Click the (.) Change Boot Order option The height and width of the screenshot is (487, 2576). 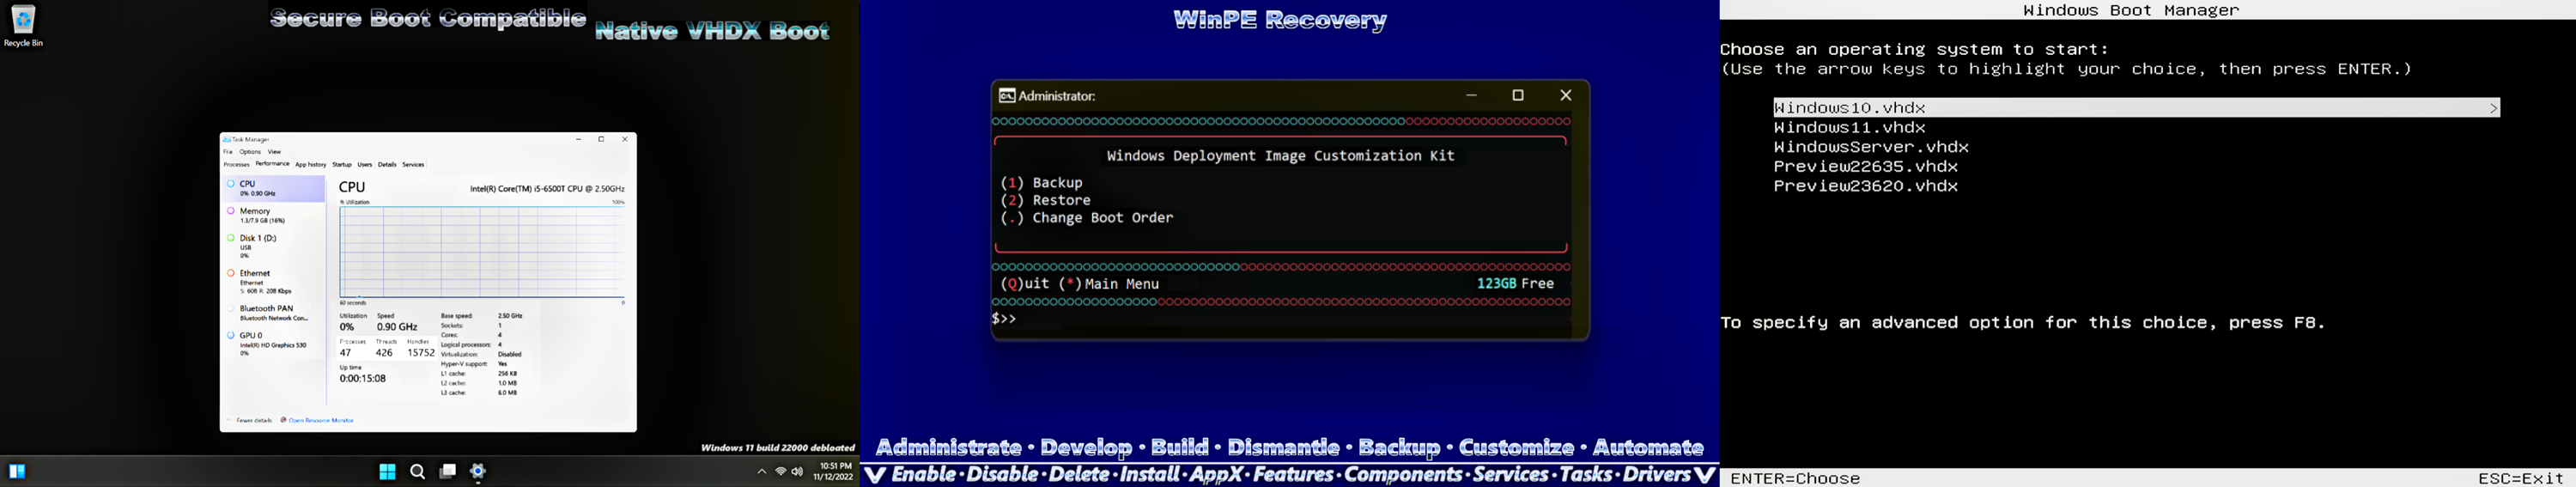pos(1087,218)
